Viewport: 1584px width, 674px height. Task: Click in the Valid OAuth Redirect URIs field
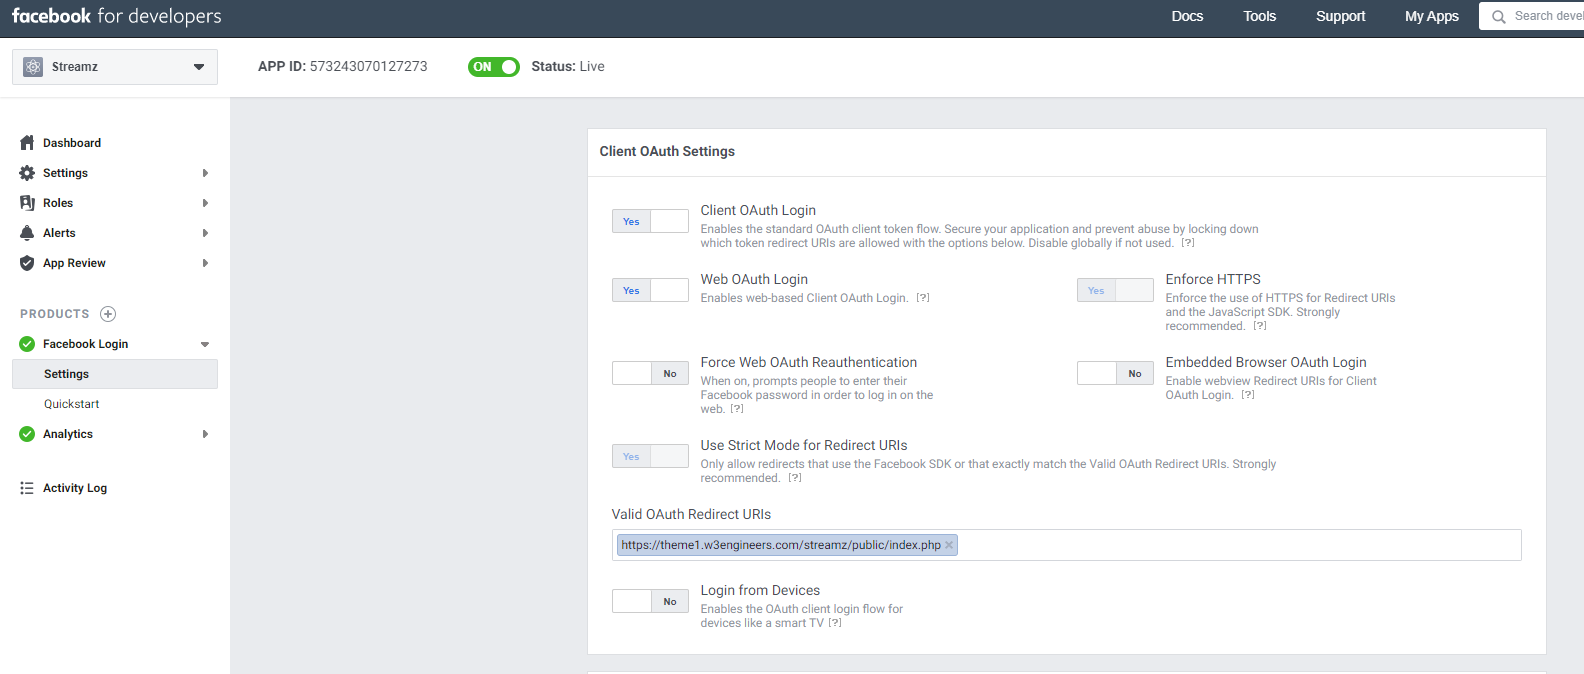pyautogui.click(x=1235, y=545)
